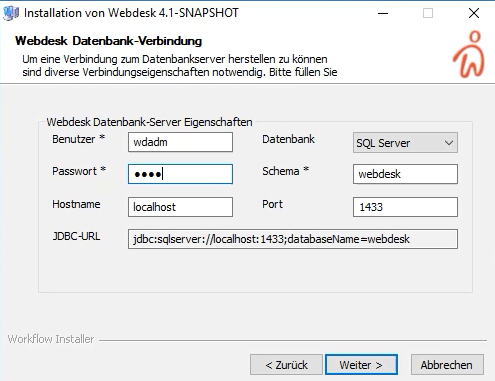Viewport: 495px width, 381px height.
Task: Open the Datenbank dropdown showing SQL Server
Action: (x=405, y=143)
